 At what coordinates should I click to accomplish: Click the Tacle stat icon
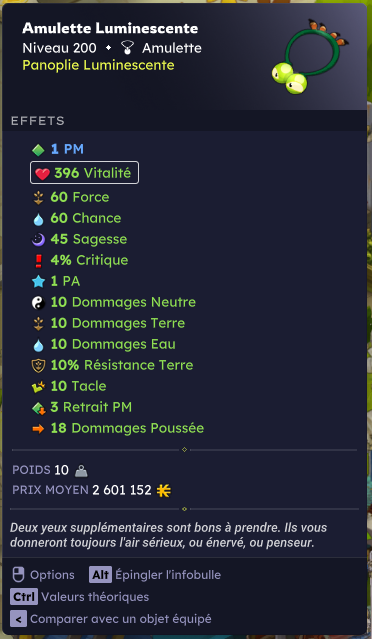tap(38, 387)
